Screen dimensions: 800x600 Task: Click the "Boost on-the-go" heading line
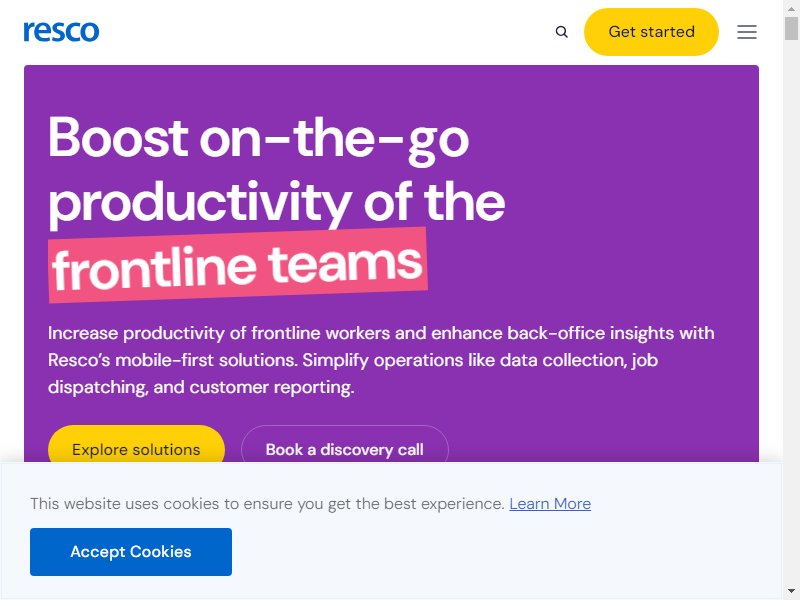(x=259, y=139)
